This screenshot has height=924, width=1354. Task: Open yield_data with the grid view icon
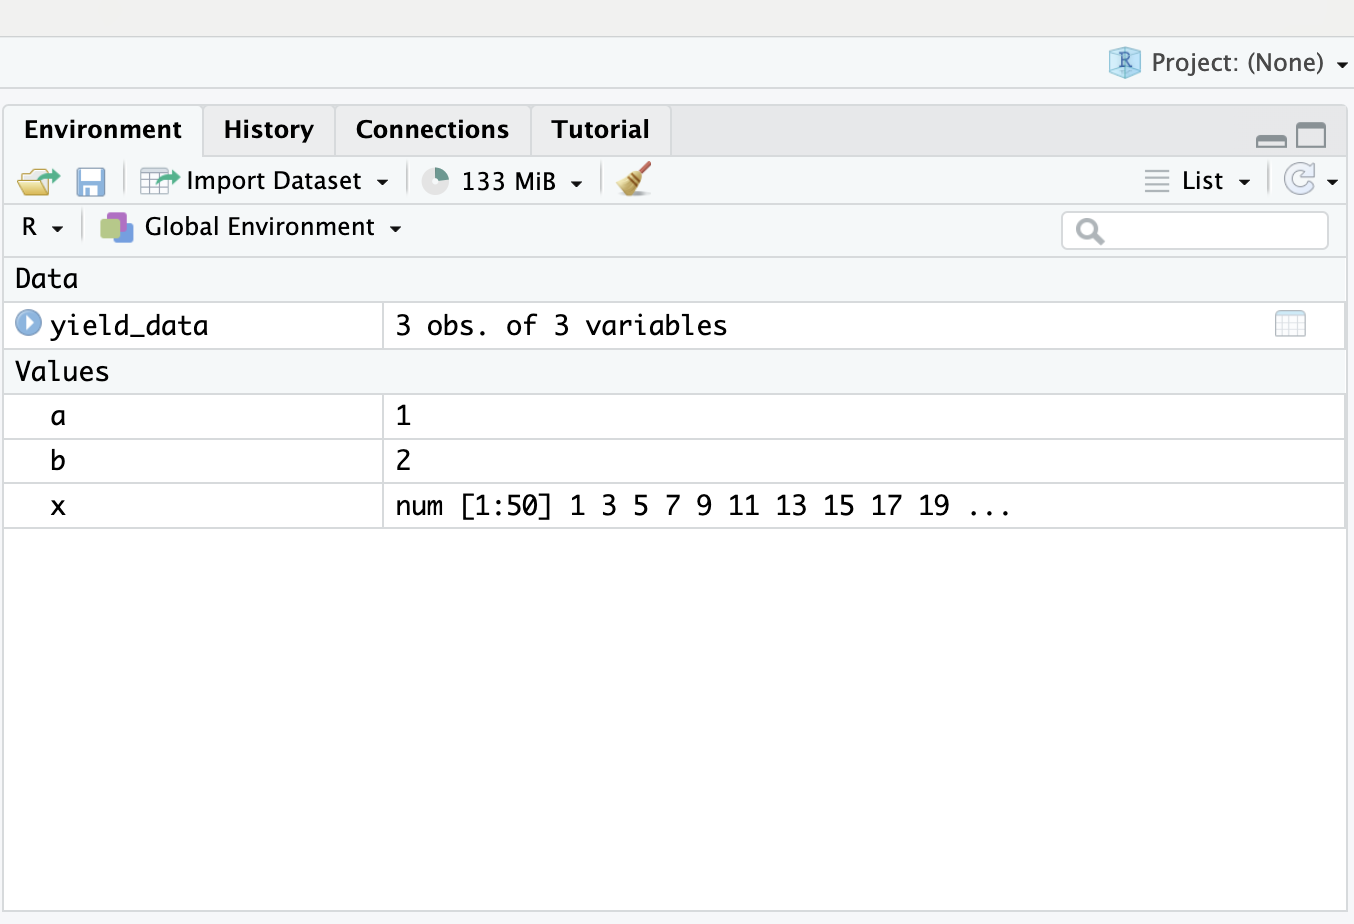pyautogui.click(x=1289, y=323)
